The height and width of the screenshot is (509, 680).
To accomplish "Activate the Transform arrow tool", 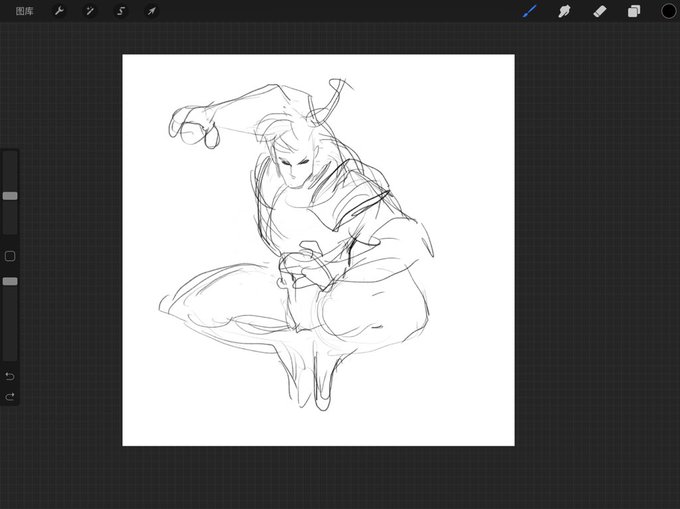I will coord(151,11).
